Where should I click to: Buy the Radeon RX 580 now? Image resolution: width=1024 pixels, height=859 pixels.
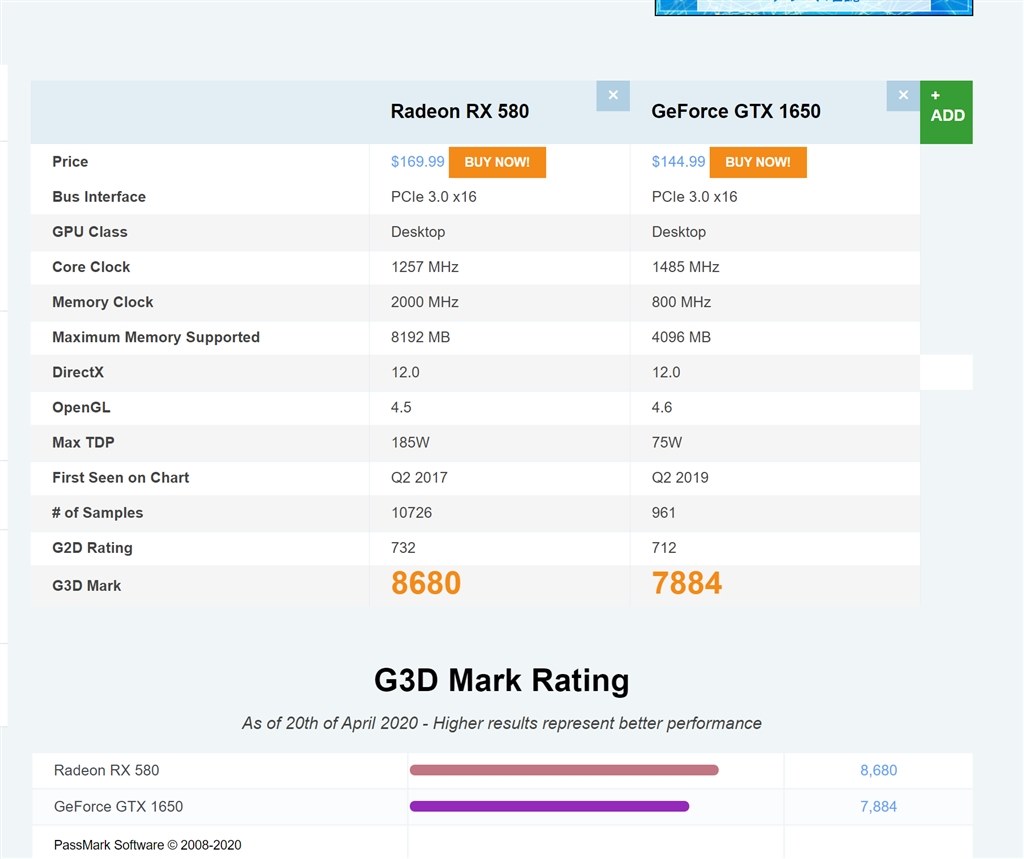coord(497,162)
